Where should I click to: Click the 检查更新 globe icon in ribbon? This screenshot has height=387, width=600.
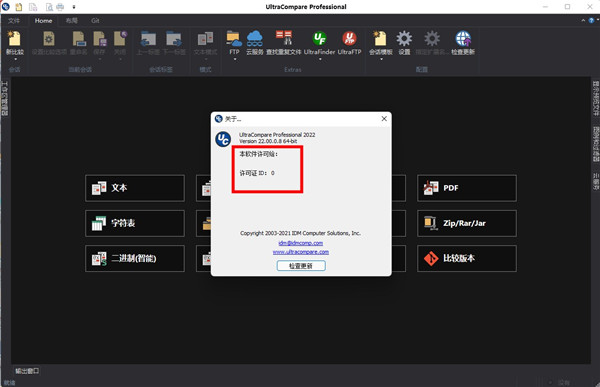463,39
